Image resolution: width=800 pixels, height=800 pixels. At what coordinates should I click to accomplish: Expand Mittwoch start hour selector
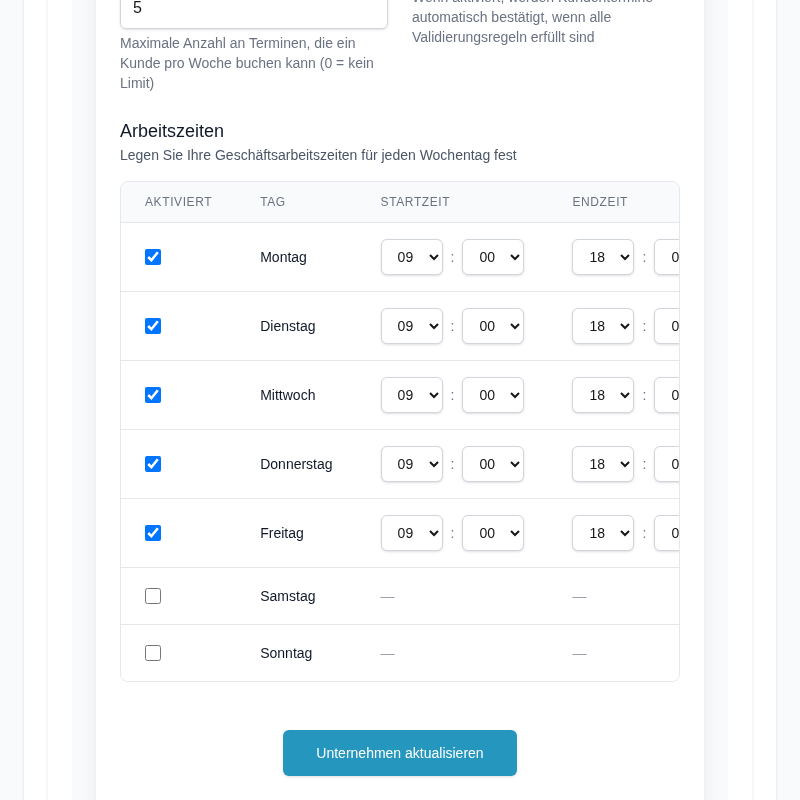[x=411, y=395]
